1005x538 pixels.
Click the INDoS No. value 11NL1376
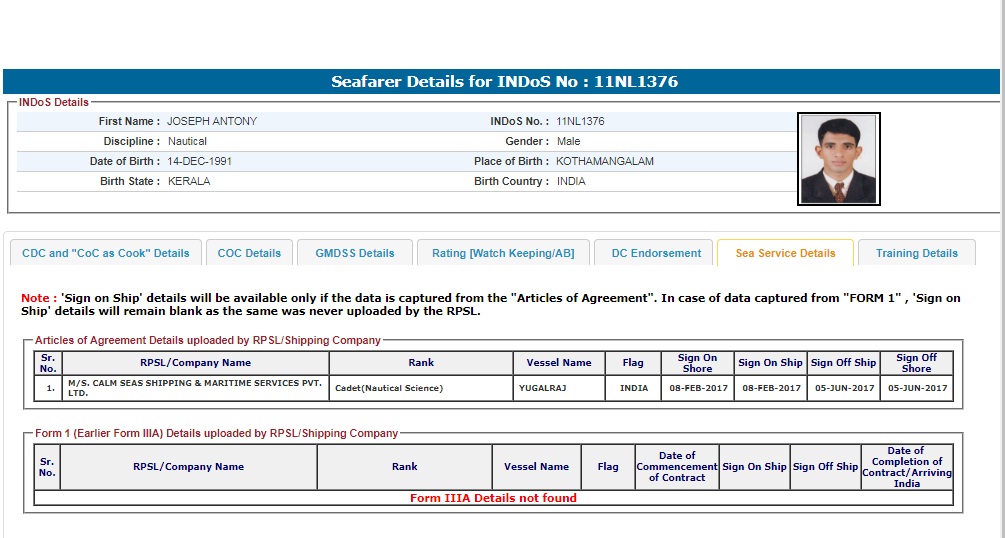580,121
